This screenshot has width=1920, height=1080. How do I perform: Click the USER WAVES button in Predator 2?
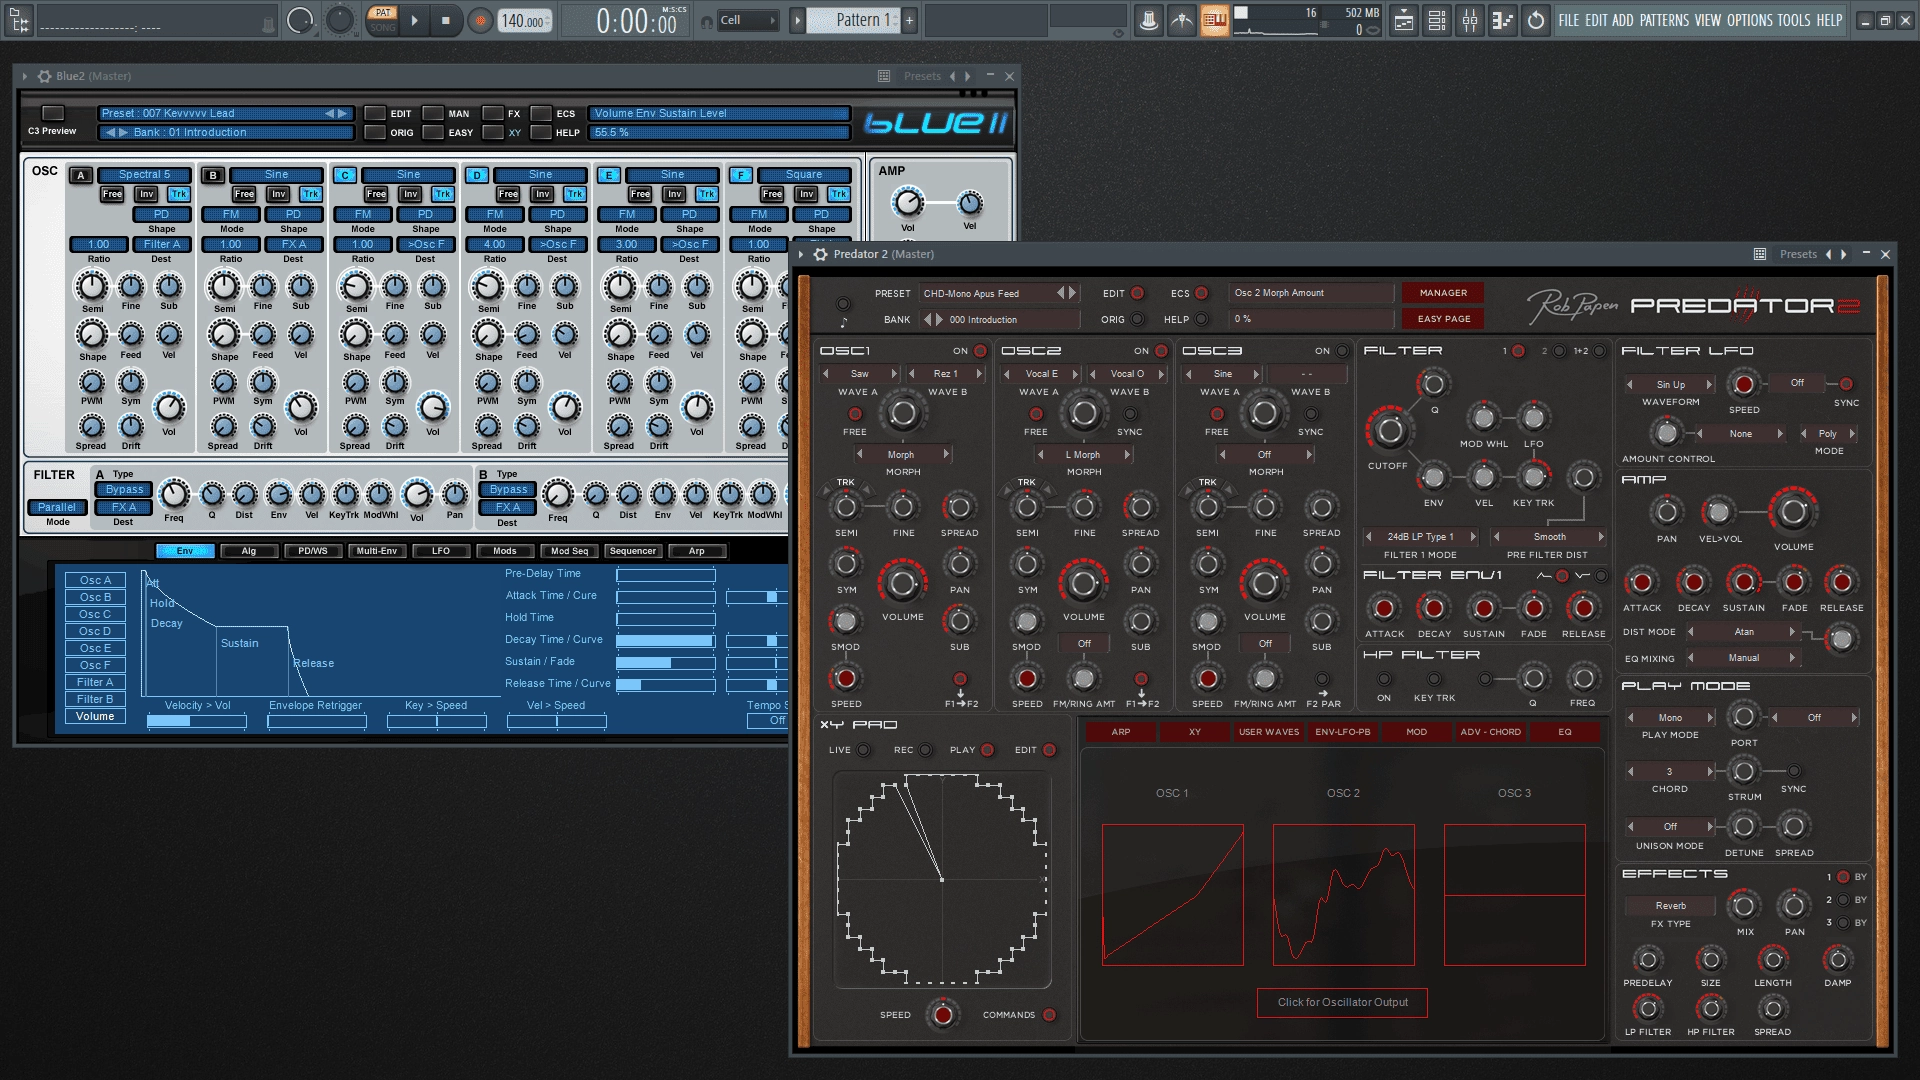[x=1269, y=732]
